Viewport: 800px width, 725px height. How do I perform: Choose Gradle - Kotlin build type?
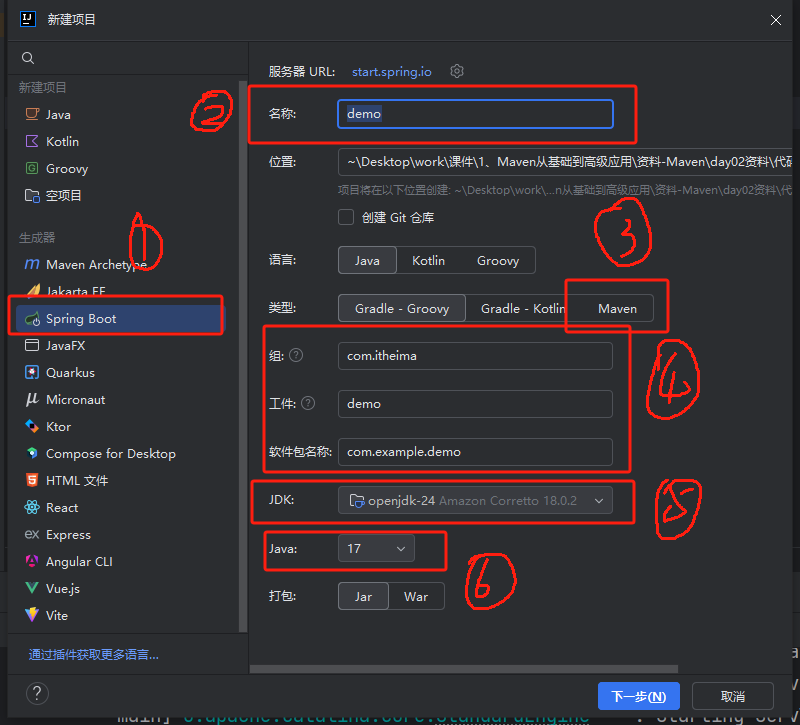pyautogui.click(x=522, y=309)
